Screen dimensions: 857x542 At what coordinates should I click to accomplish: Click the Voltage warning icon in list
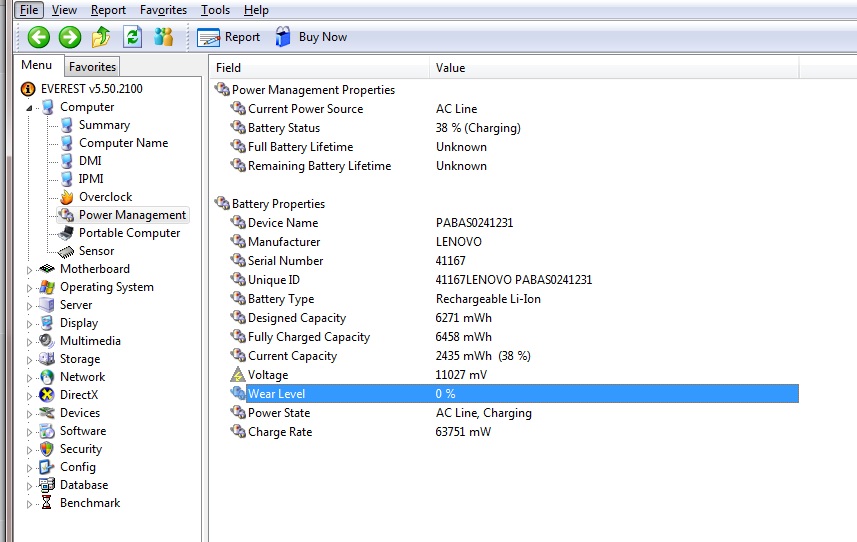click(x=238, y=375)
